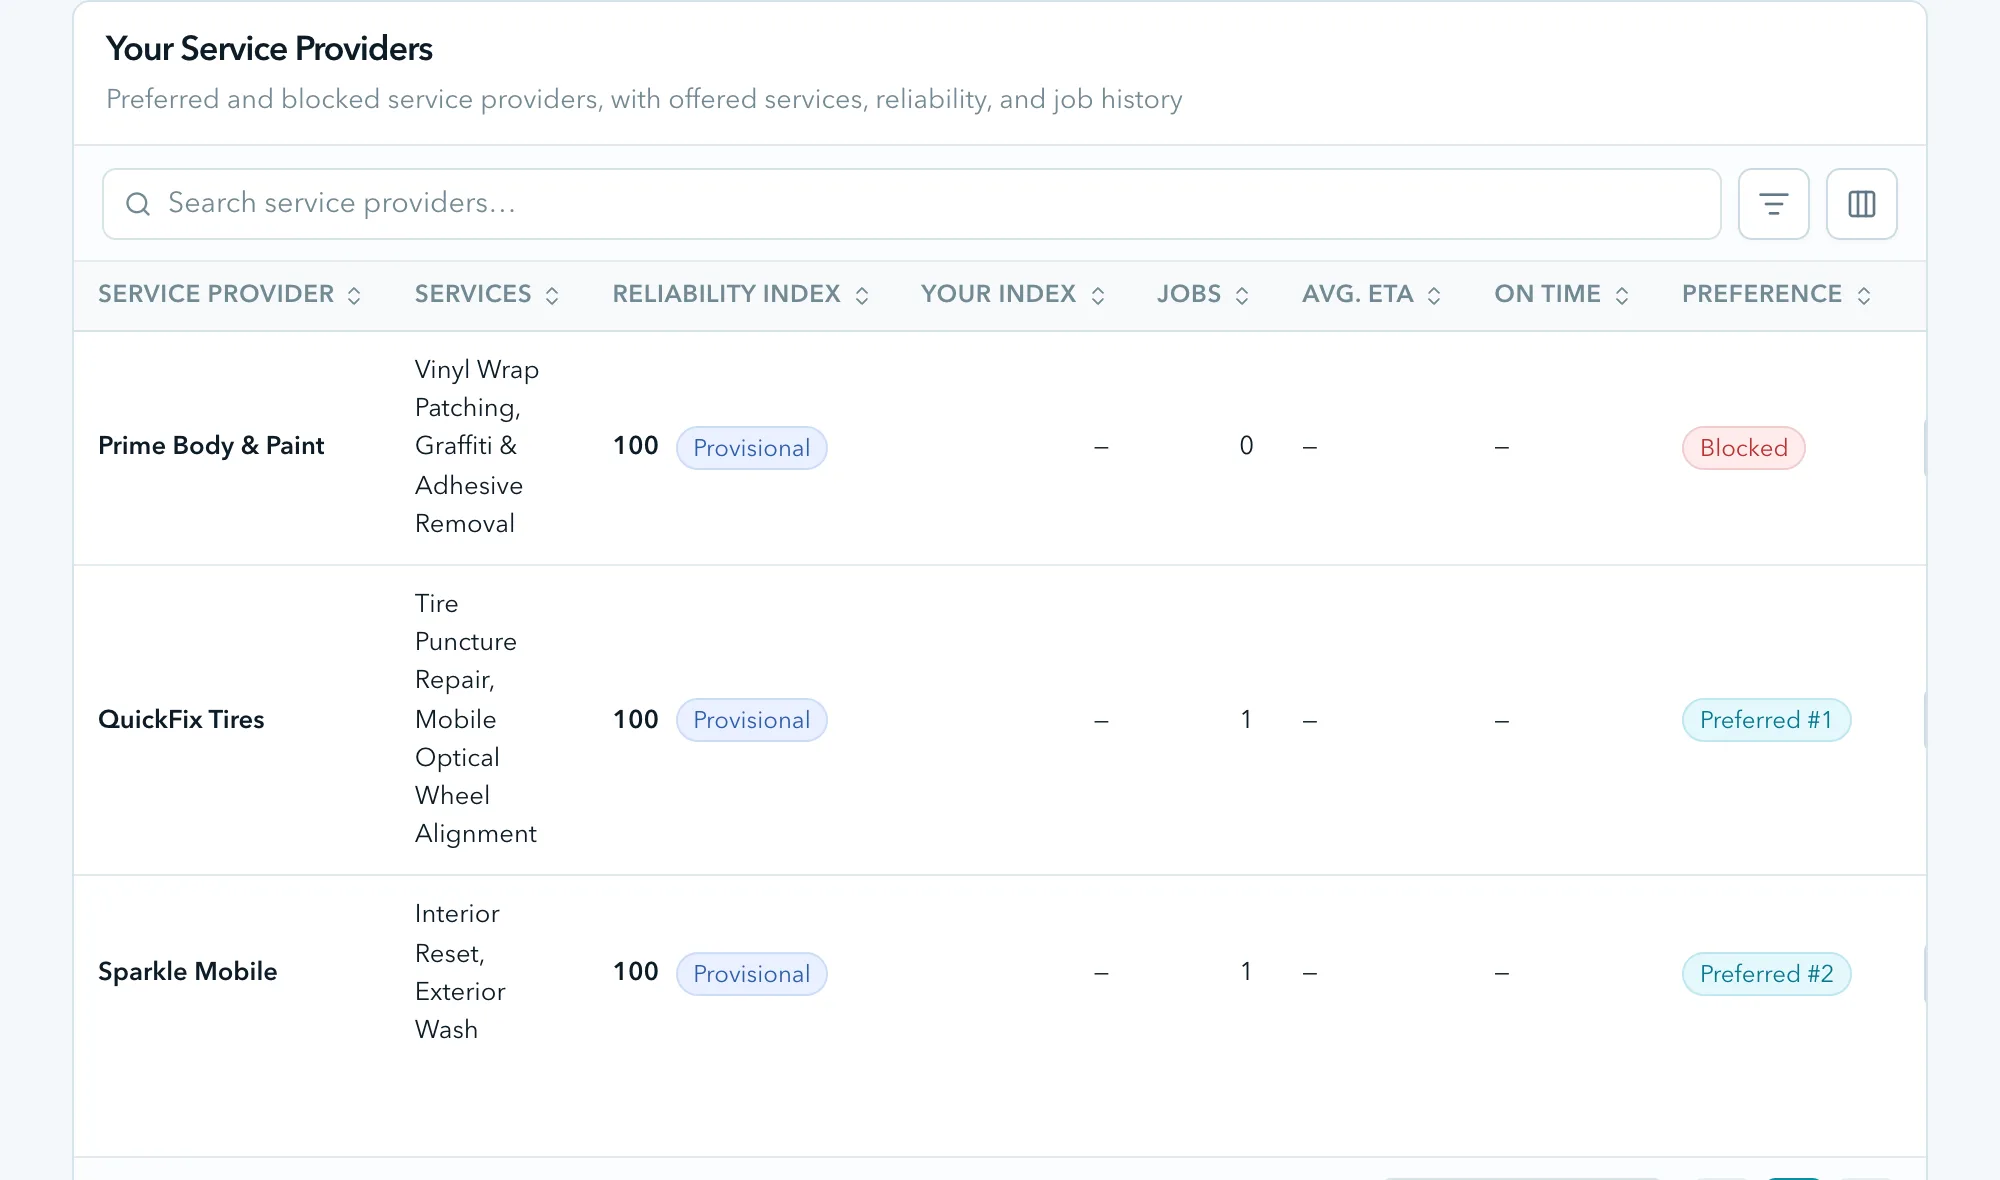Click Your Service Providers heading
This screenshot has width=2000, height=1180.
click(x=269, y=49)
